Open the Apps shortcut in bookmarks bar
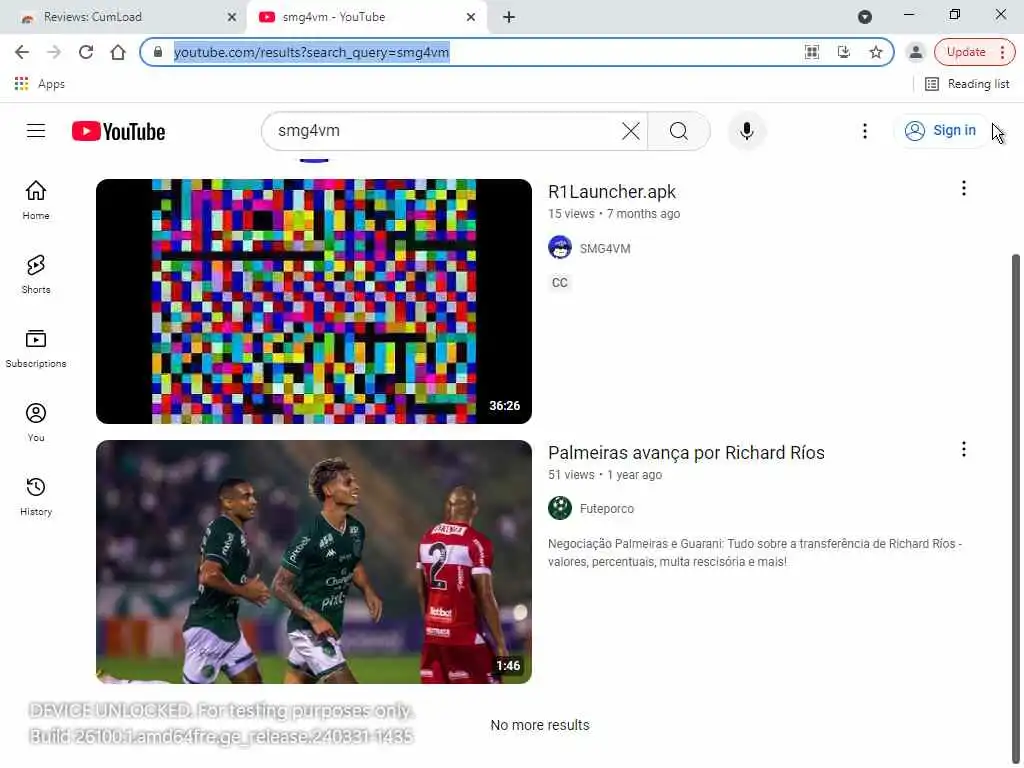1024x768 pixels. point(39,84)
